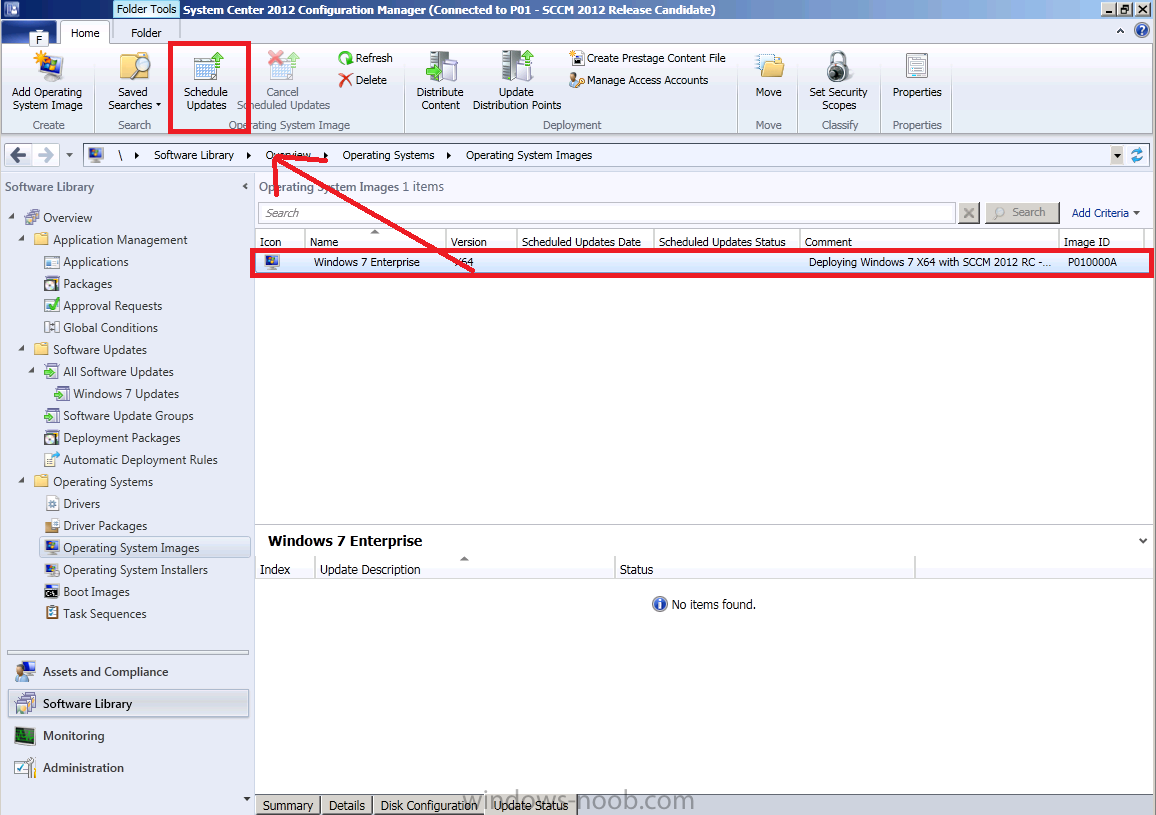
Task: Switch to the Folder ribbon tab
Action: point(146,33)
